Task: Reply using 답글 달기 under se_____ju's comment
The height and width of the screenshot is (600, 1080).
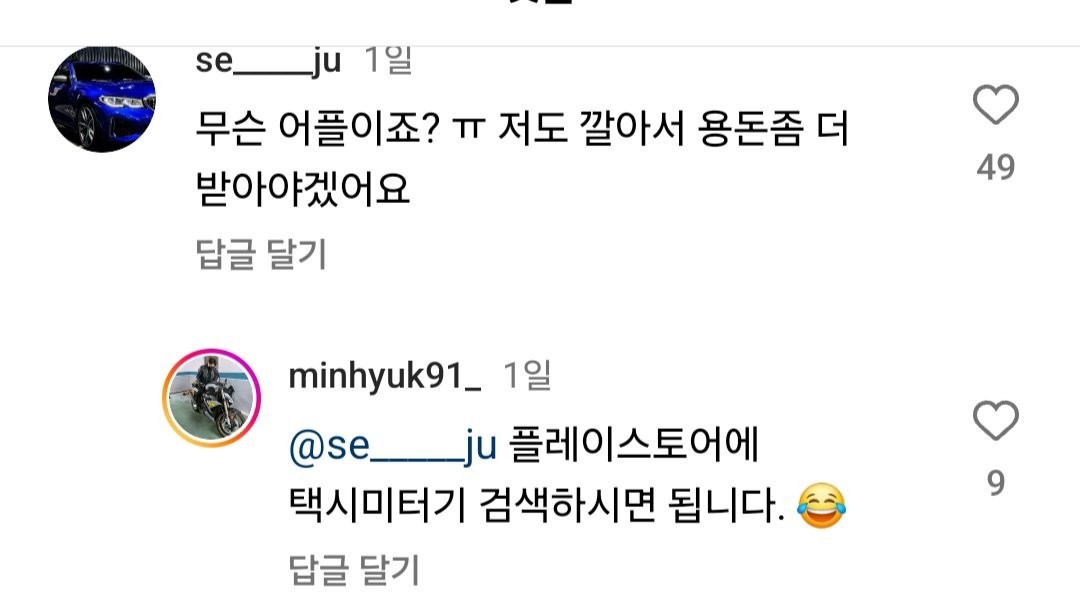Action: (261, 254)
